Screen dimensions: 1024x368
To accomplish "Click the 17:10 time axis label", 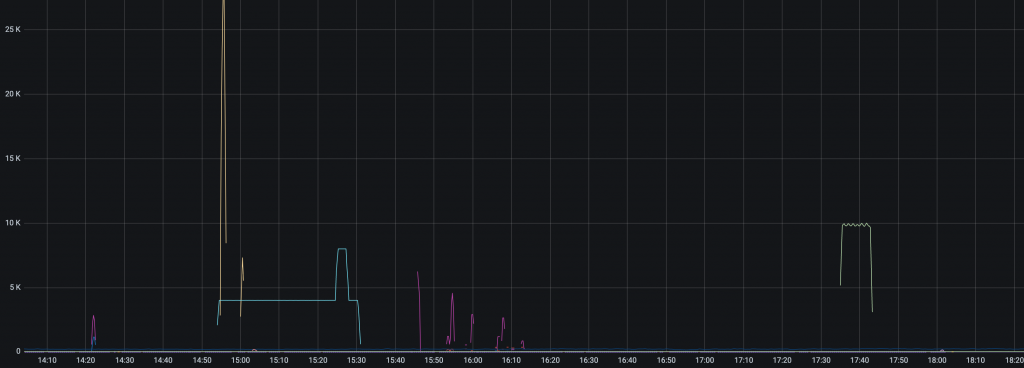I will coord(743,360).
